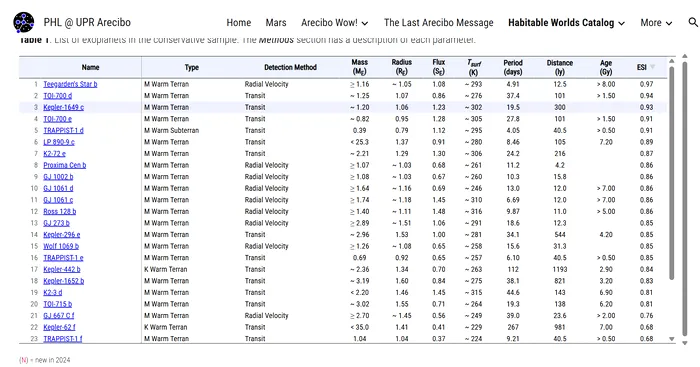
Task: Click the table scroll up arrow
Action: (671, 61)
